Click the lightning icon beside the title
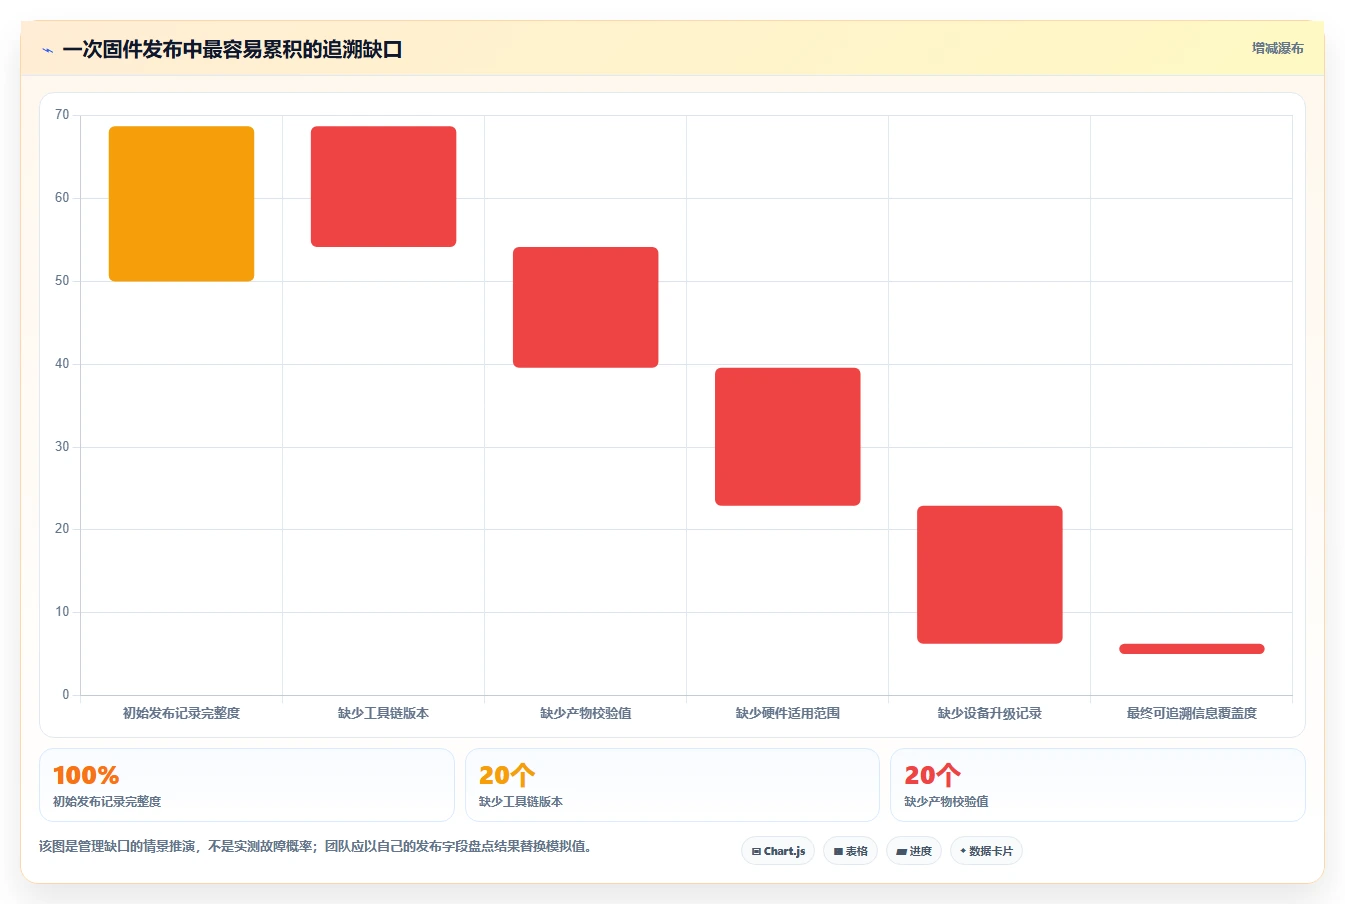This screenshot has height=904, width=1345. click(47, 50)
